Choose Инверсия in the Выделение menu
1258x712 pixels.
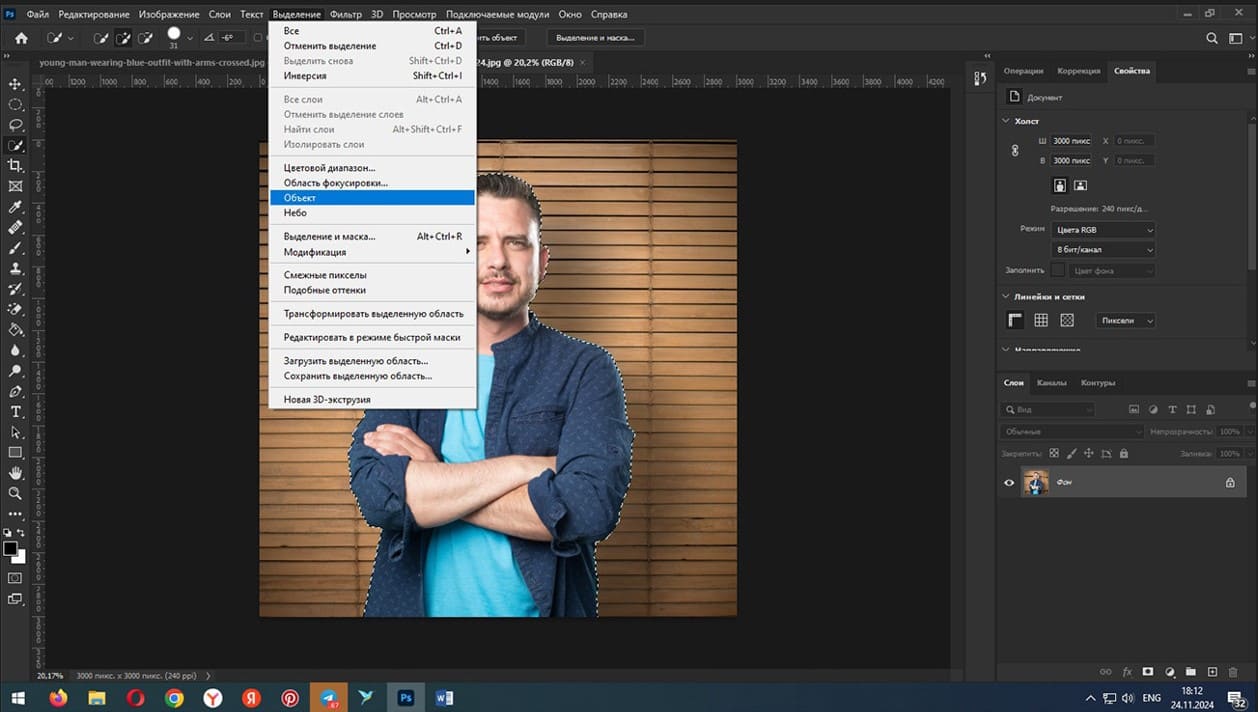pos(372,76)
